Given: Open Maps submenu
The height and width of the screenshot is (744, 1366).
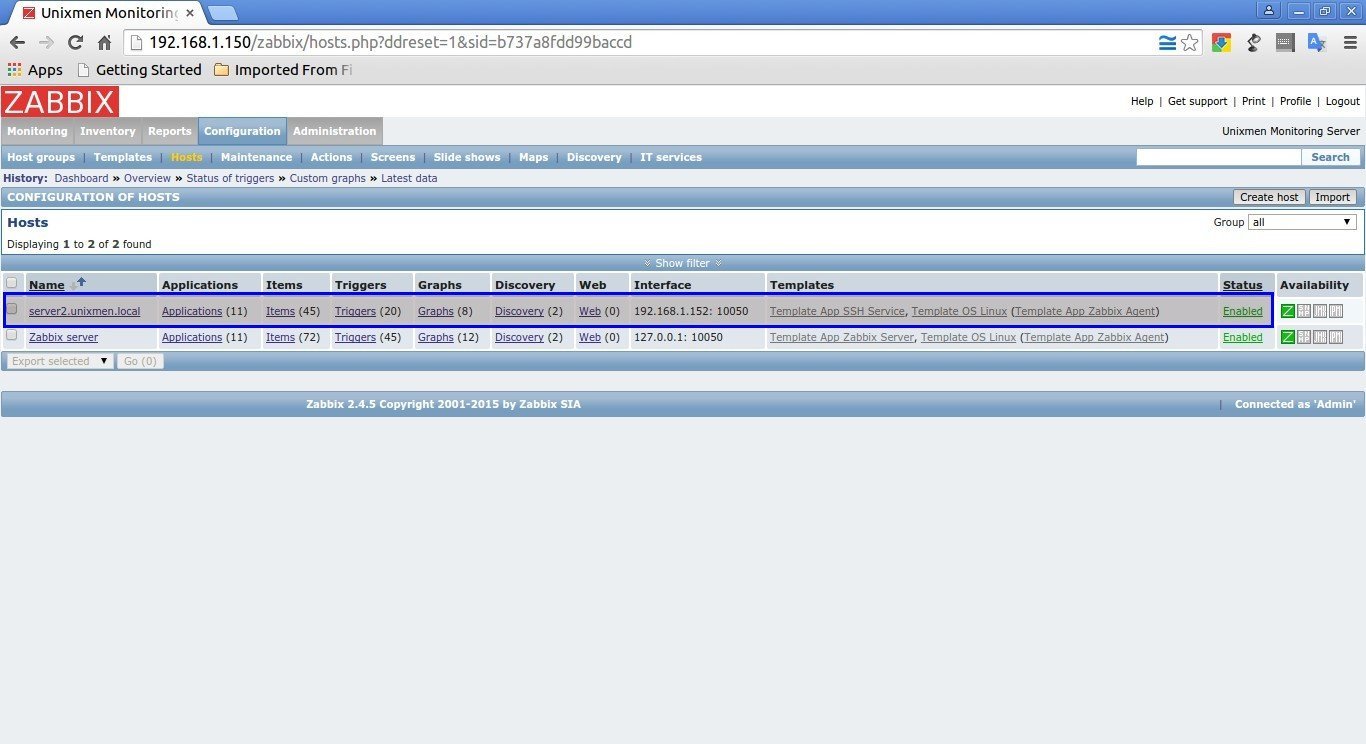Looking at the screenshot, I should pos(534,157).
